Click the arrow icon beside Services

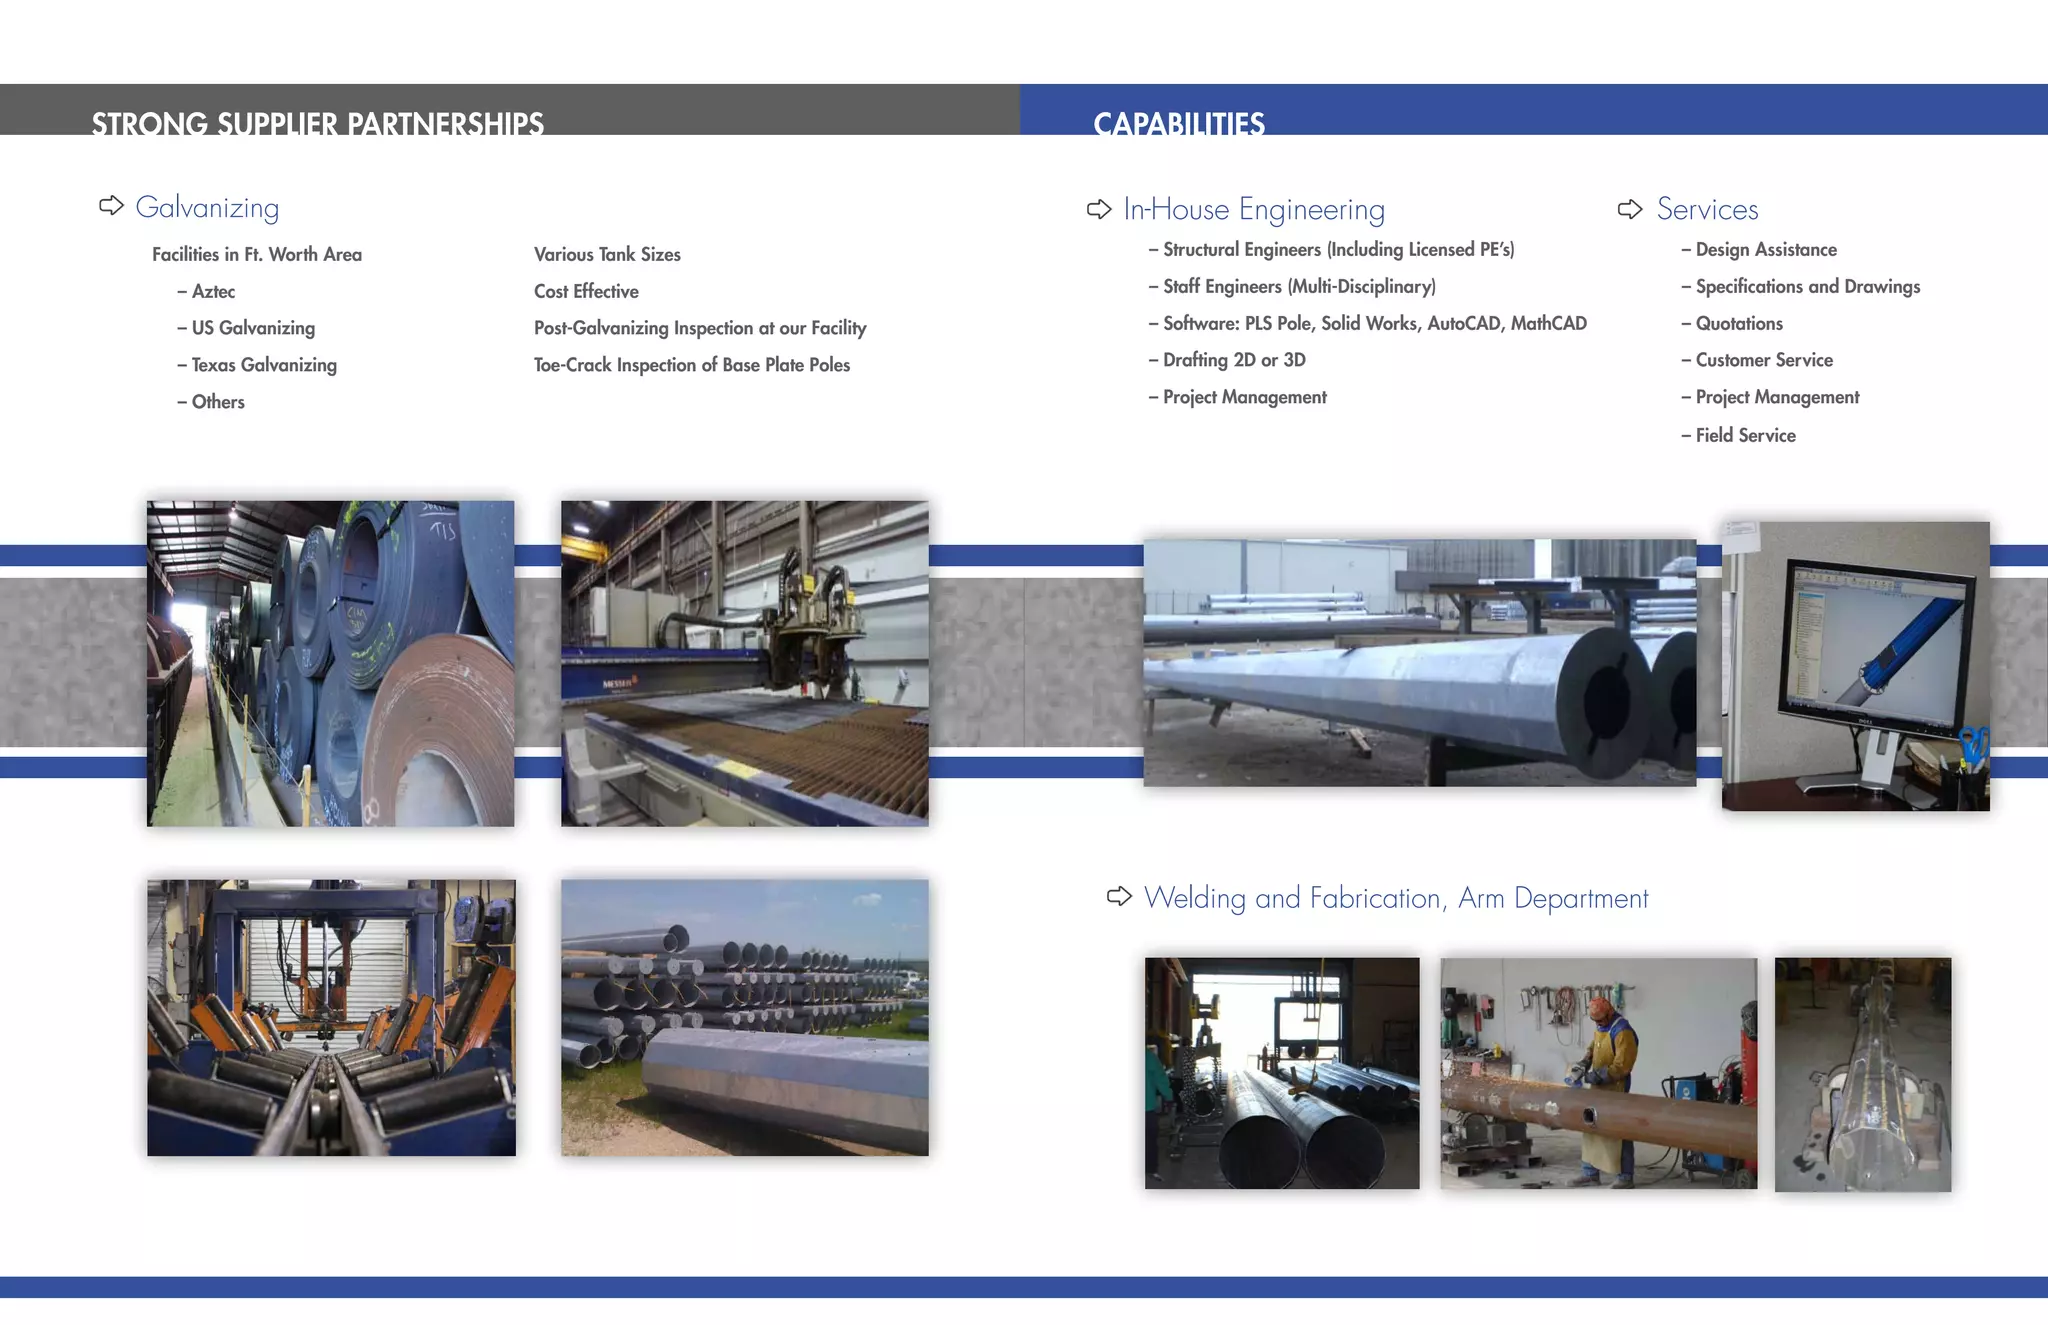point(1630,209)
